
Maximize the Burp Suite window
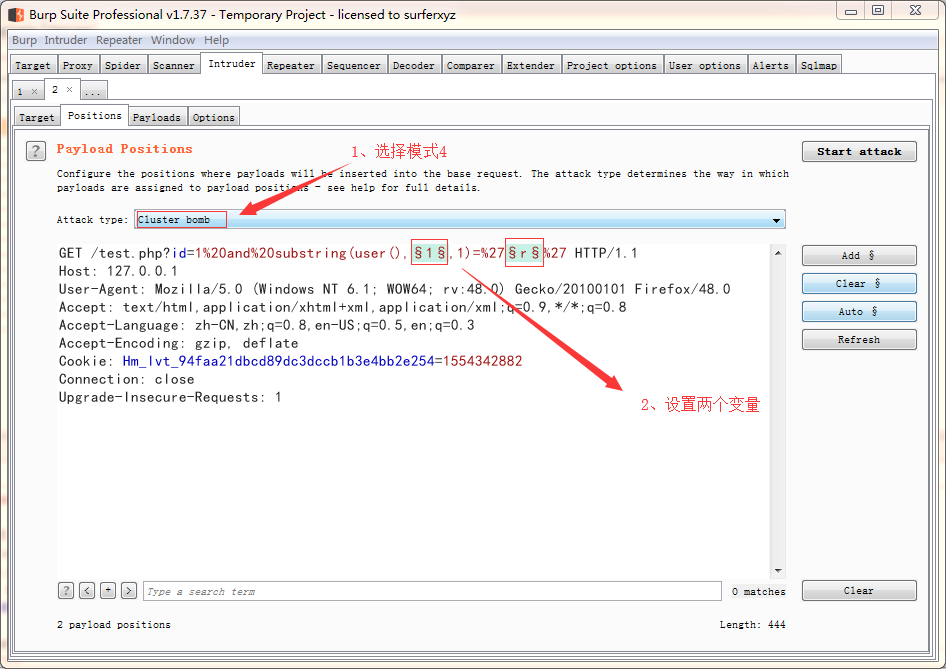pyautogui.click(x=878, y=10)
